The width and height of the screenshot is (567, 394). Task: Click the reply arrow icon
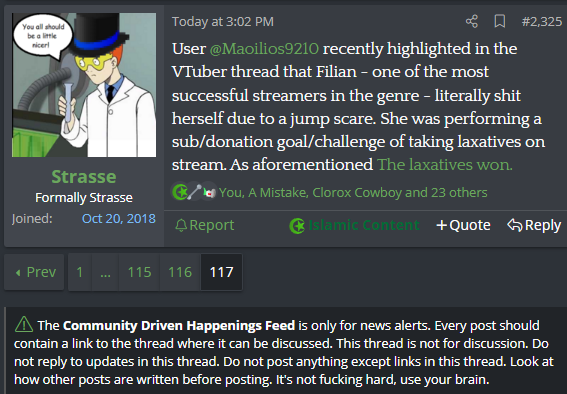coord(515,225)
